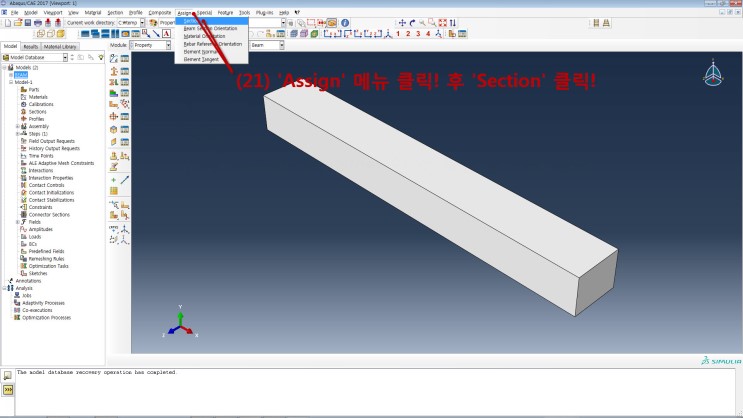Apply custom view 3
Image resolution: width=743 pixels, height=418 pixels.
[x=418, y=34]
